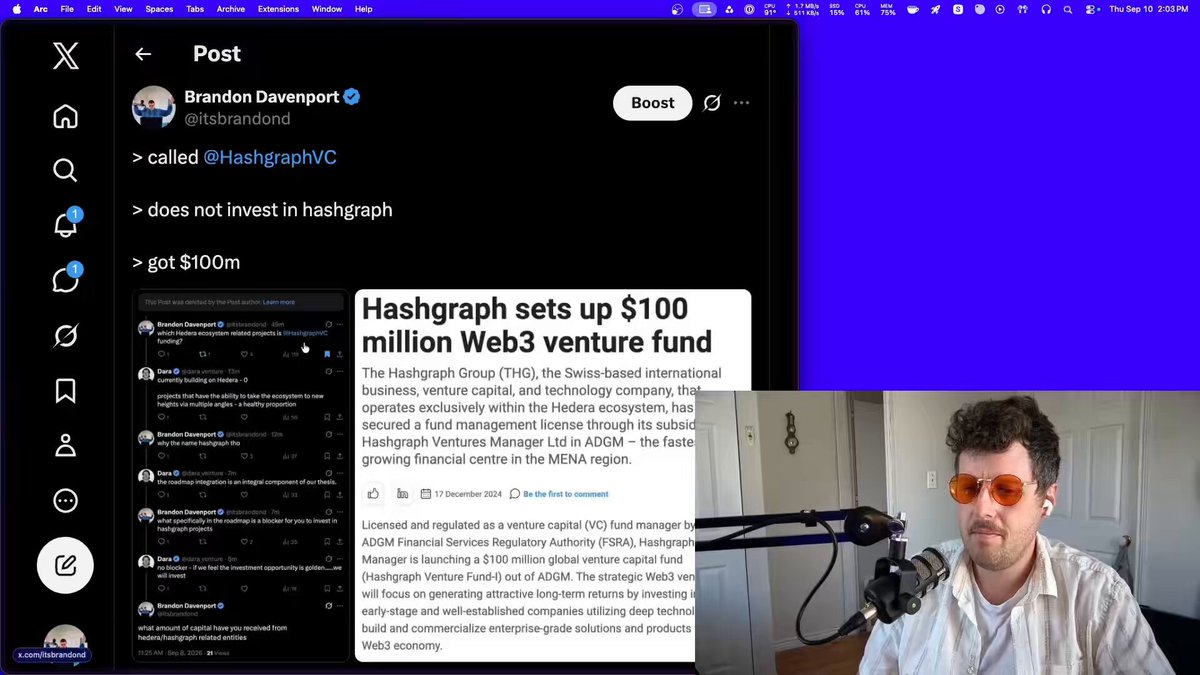Expand the More circle menu in sidebar
1200x675 pixels.
[65, 500]
